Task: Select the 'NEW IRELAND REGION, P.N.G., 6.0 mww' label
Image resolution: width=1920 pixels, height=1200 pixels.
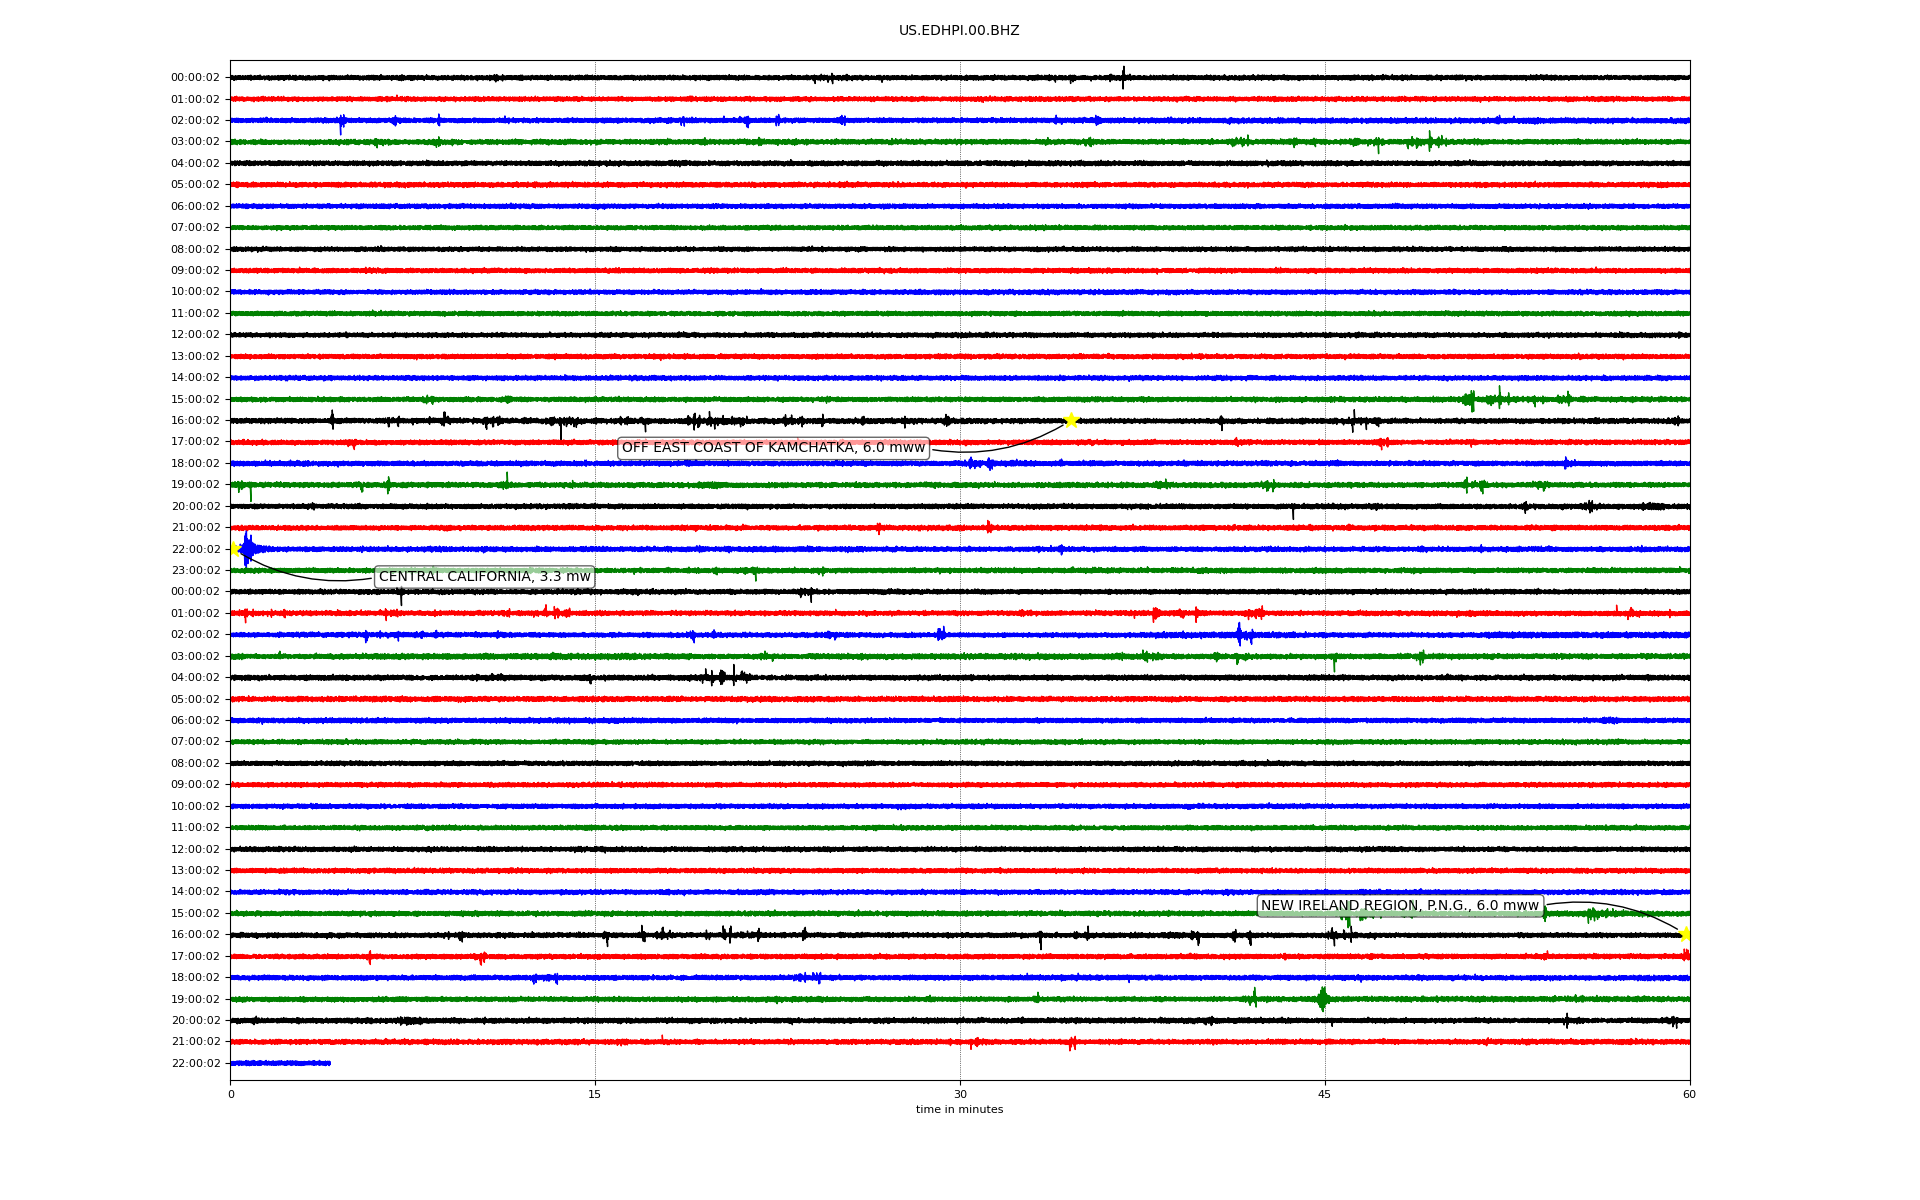Action: (x=1399, y=906)
